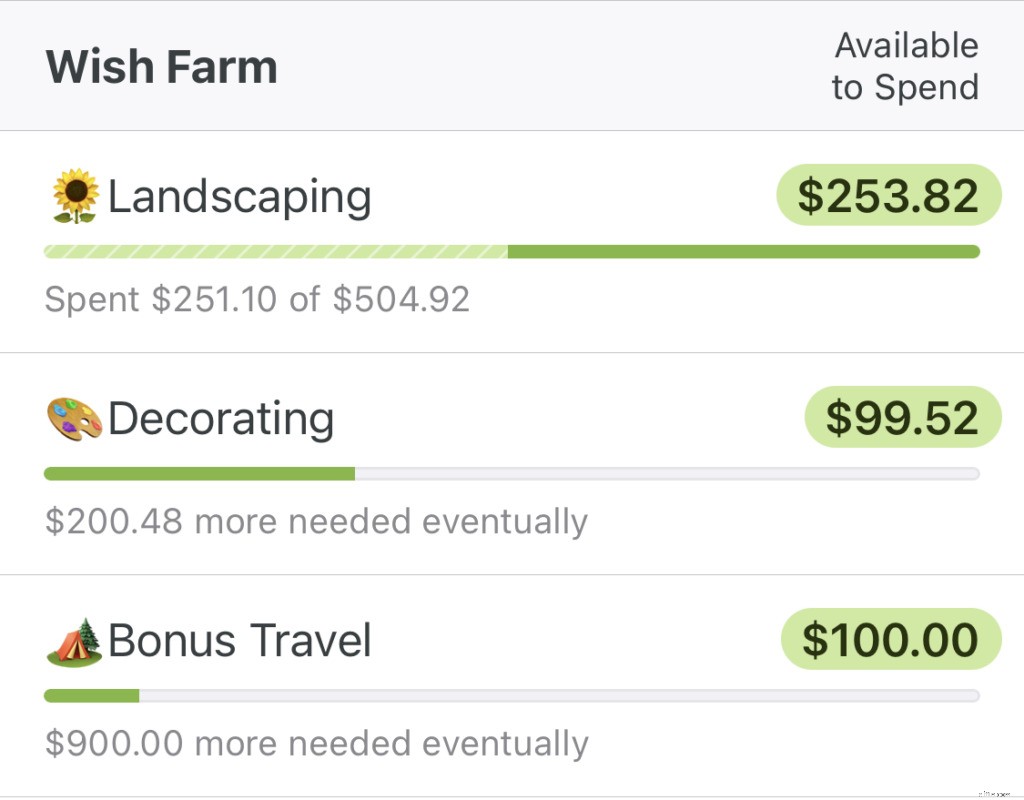Click the Available to Spend column header

coord(905,67)
